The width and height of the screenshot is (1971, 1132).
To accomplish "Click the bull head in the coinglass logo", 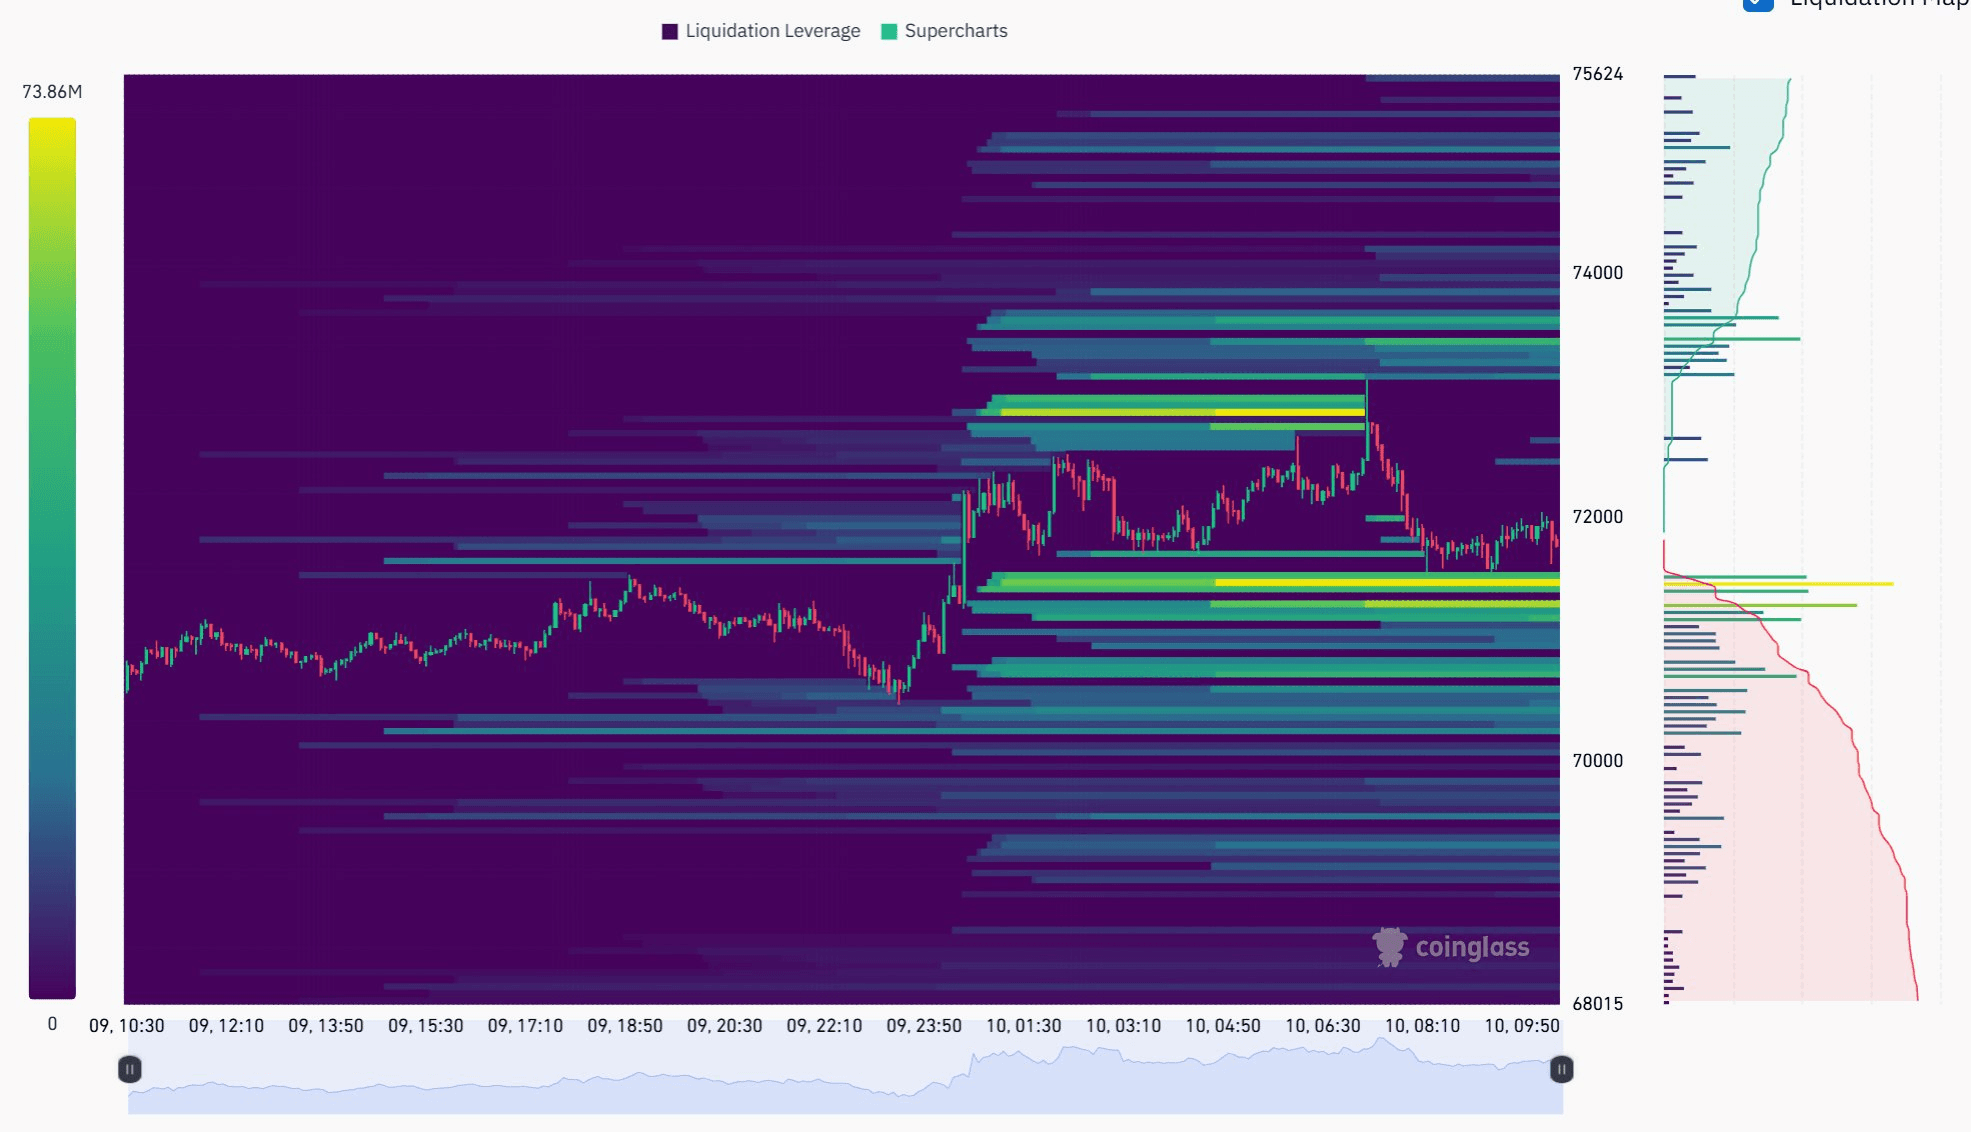I will (1388, 945).
